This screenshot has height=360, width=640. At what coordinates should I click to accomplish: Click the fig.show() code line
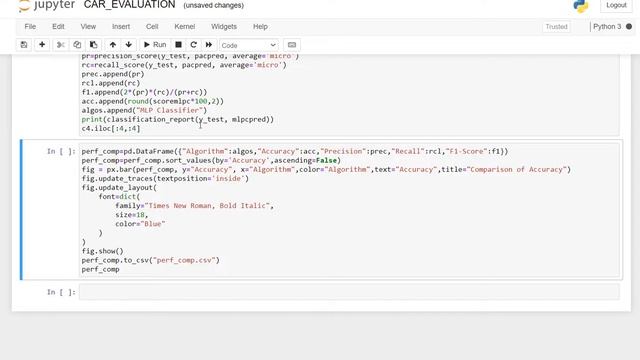(102, 251)
